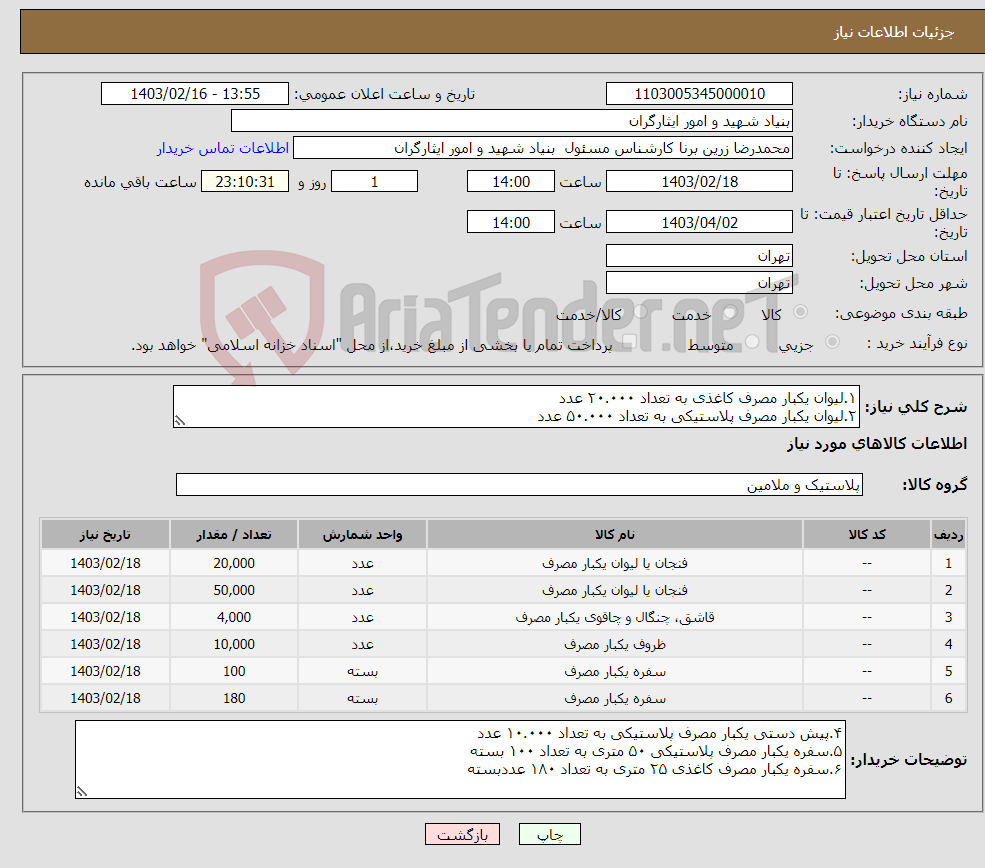
Task: Click resize handle of buyer notes textarea
Action: click(x=82, y=792)
